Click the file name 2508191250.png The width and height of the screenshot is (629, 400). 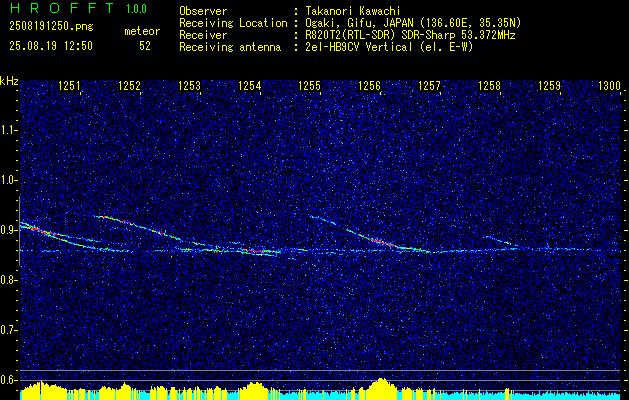pos(51,27)
